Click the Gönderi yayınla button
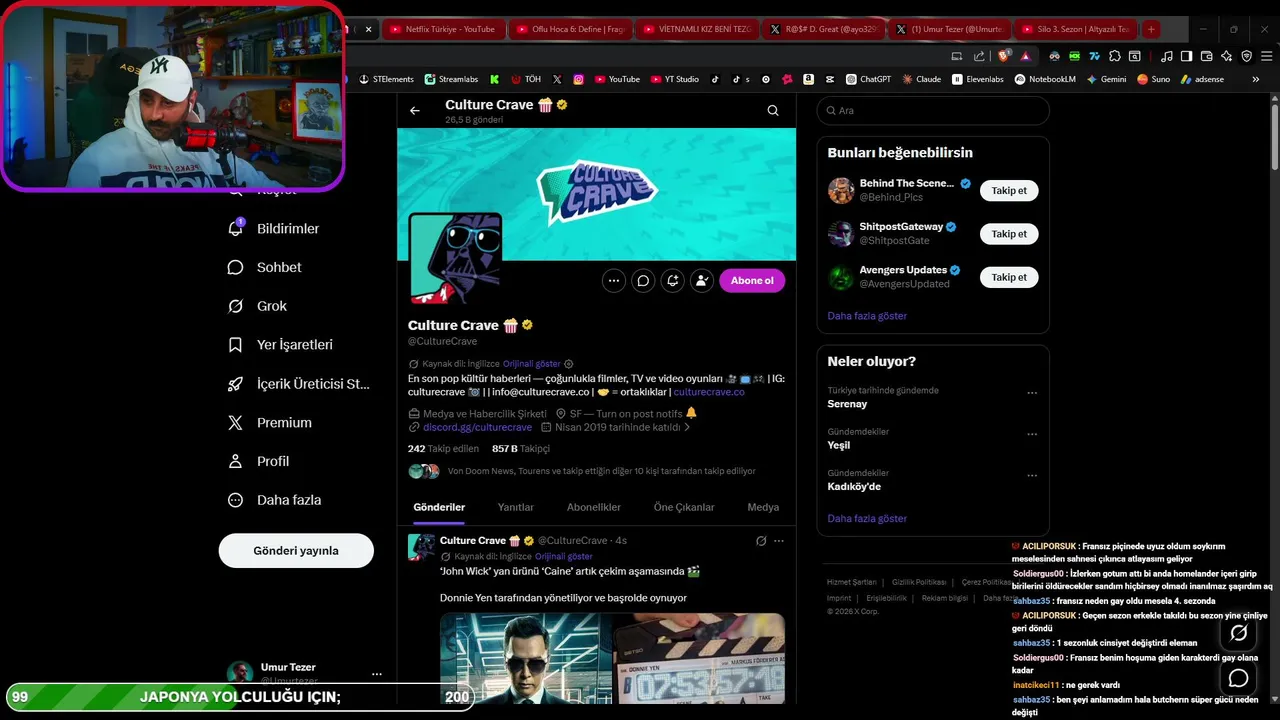The height and width of the screenshot is (720, 1280). tap(296, 551)
